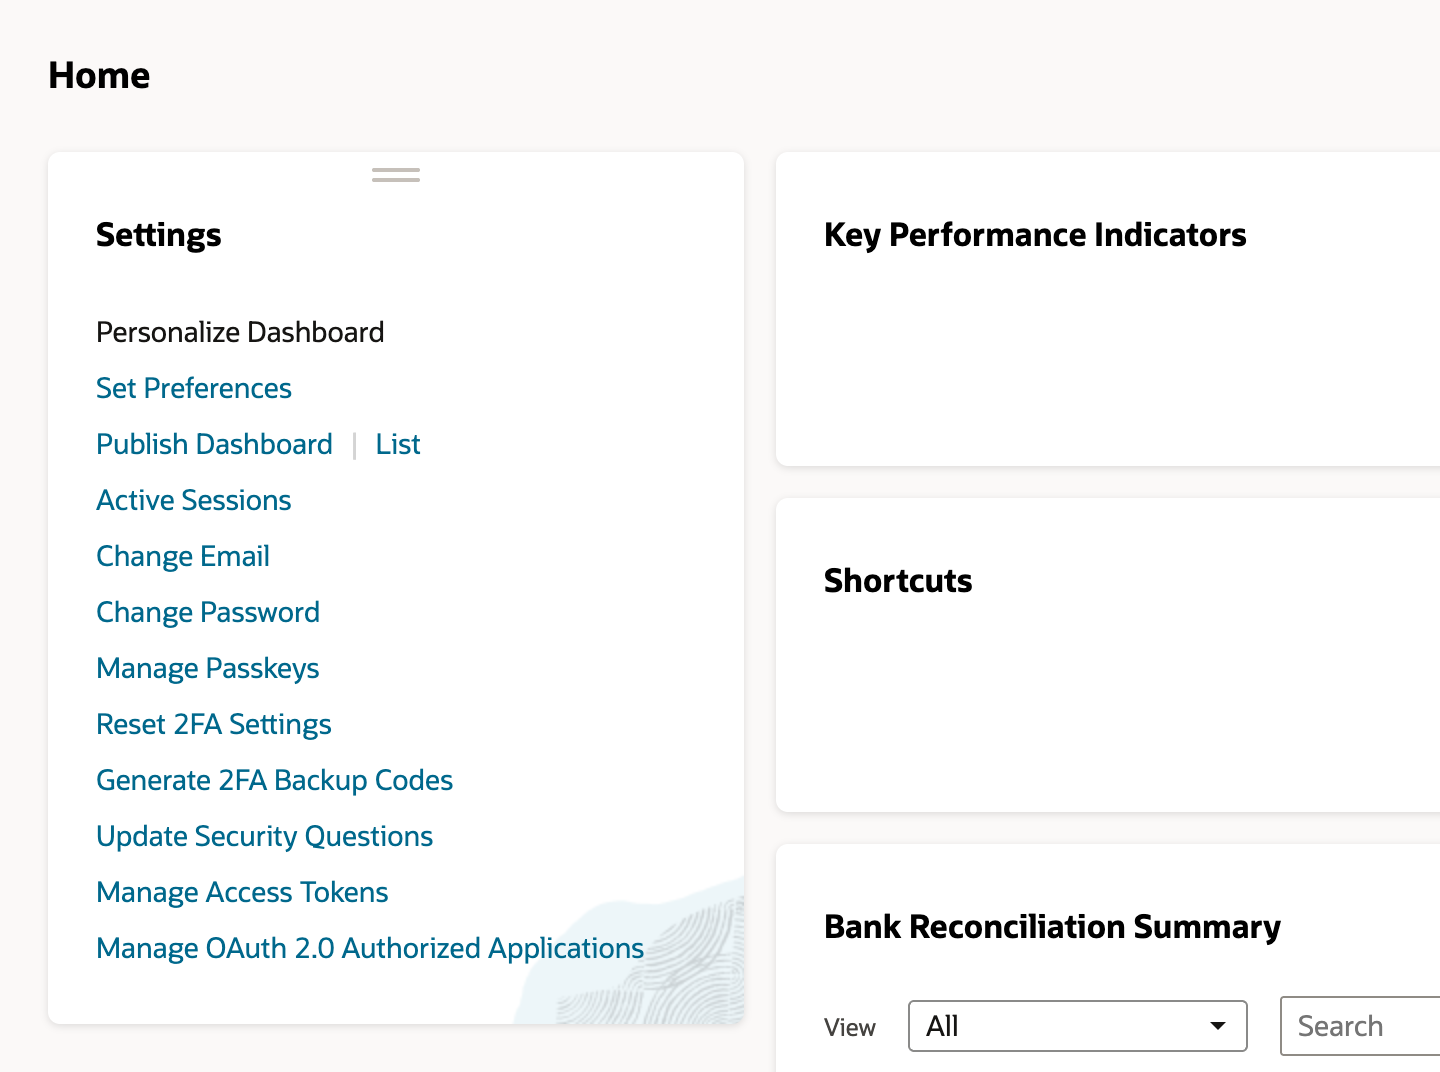Click the Settings portlet drag handle
The height and width of the screenshot is (1072, 1440).
pos(396,175)
